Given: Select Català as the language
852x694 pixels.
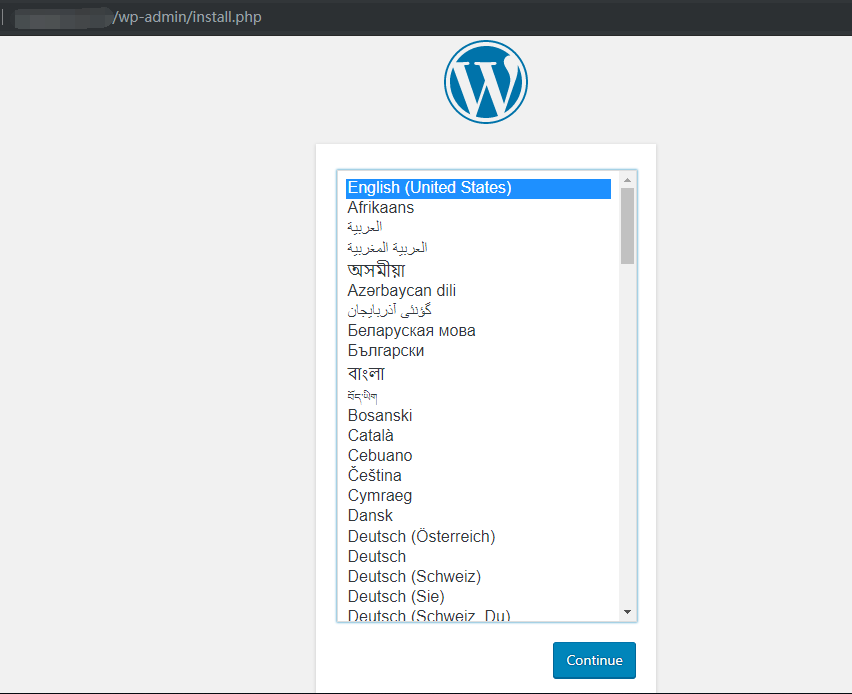Looking at the screenshot, I should (478, 435).
